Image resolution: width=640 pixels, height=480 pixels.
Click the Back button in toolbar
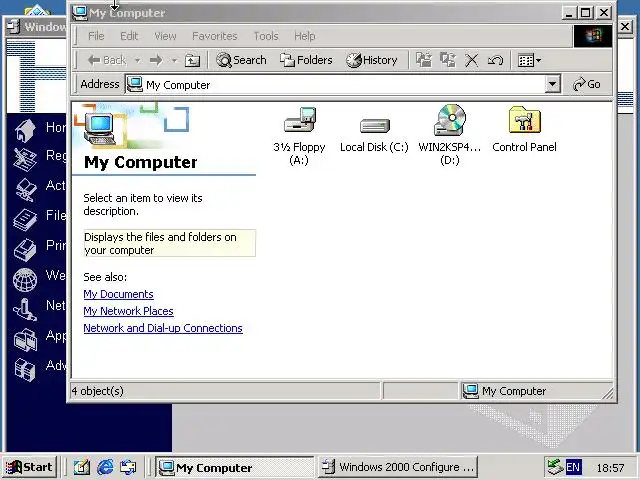(x=107, y=60)
